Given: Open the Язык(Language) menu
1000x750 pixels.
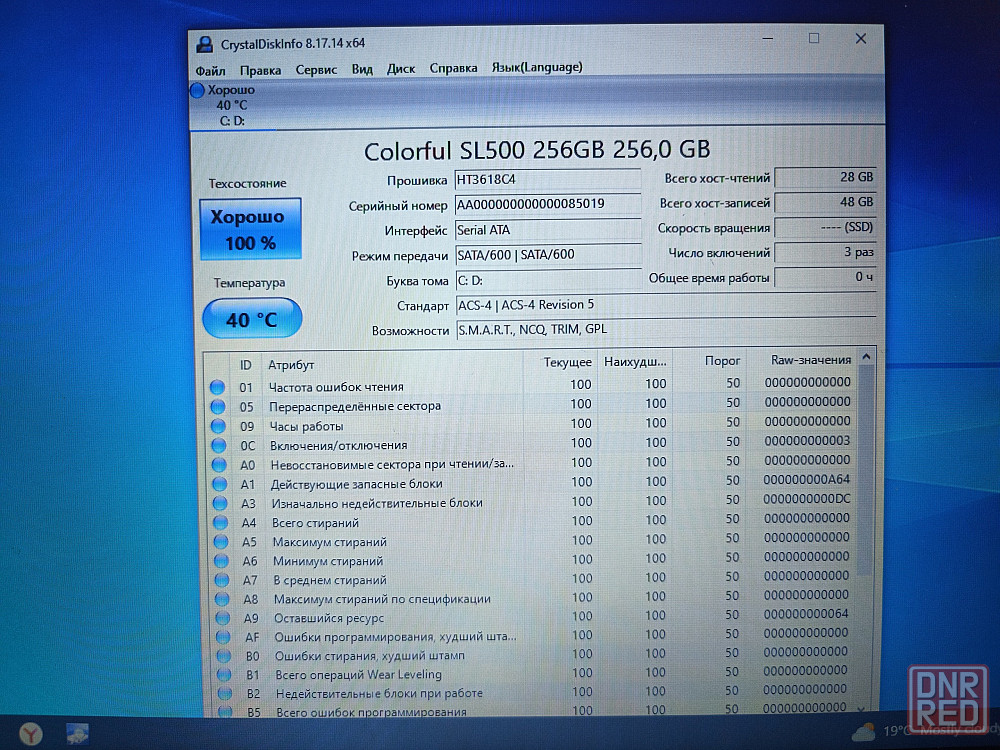Looking at the screenshot, I should 536,67.
